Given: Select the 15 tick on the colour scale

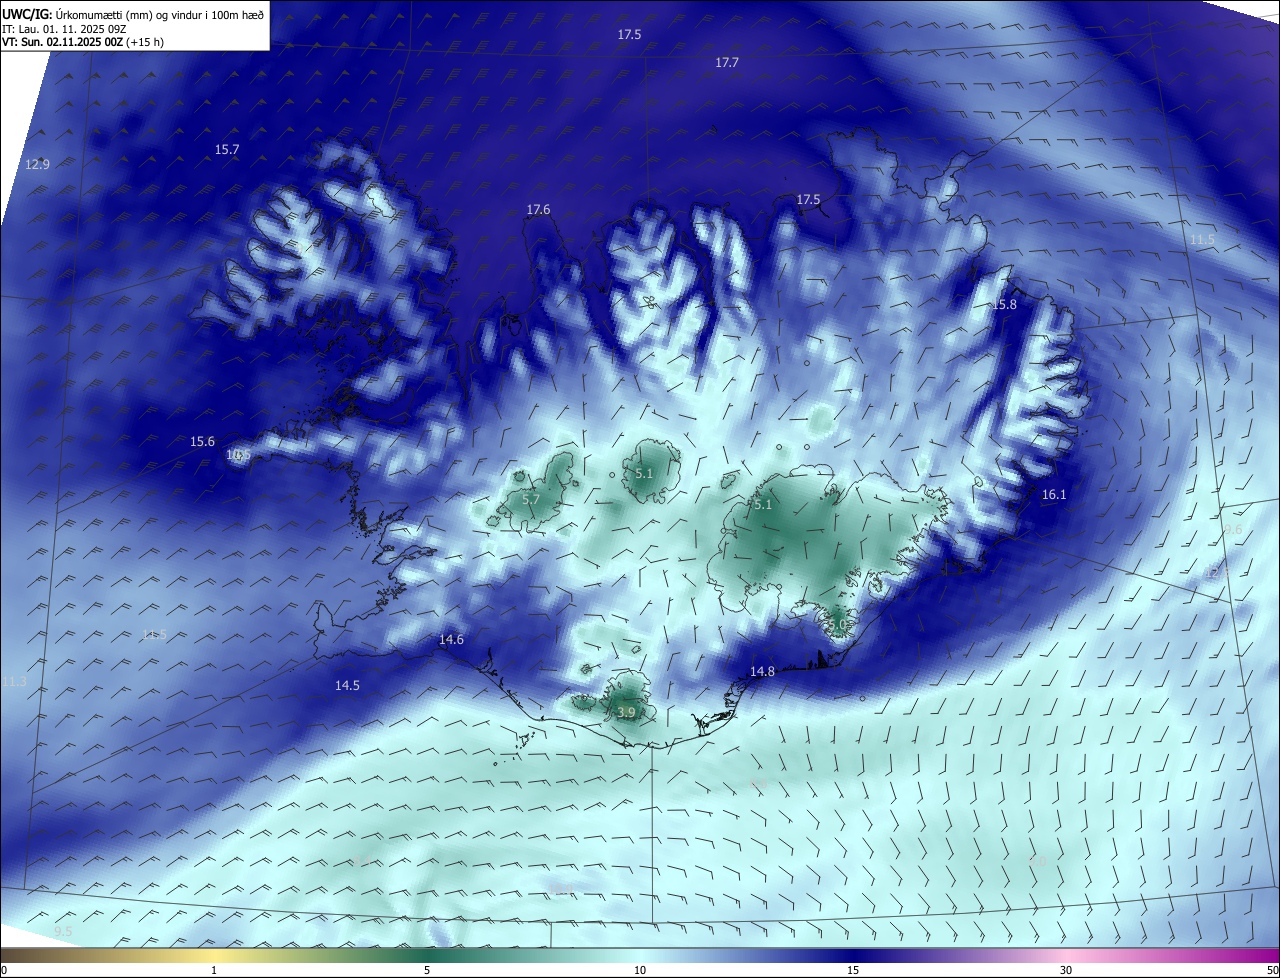Looking at the screenshot, I should tap(853, 970).
